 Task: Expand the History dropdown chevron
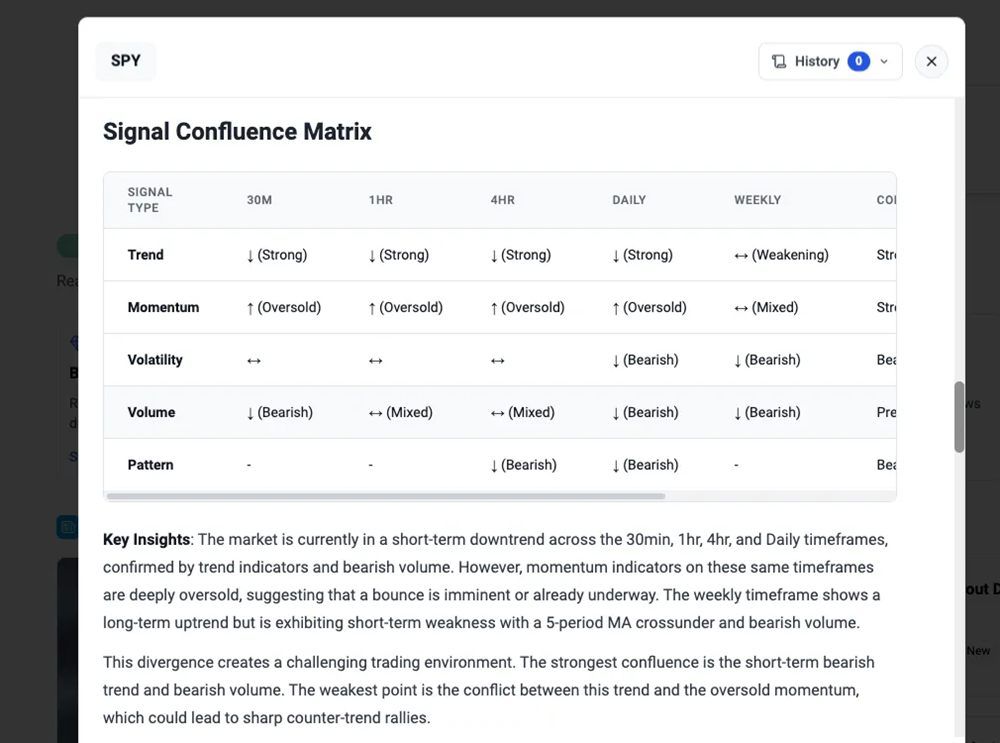click(884, 61)
